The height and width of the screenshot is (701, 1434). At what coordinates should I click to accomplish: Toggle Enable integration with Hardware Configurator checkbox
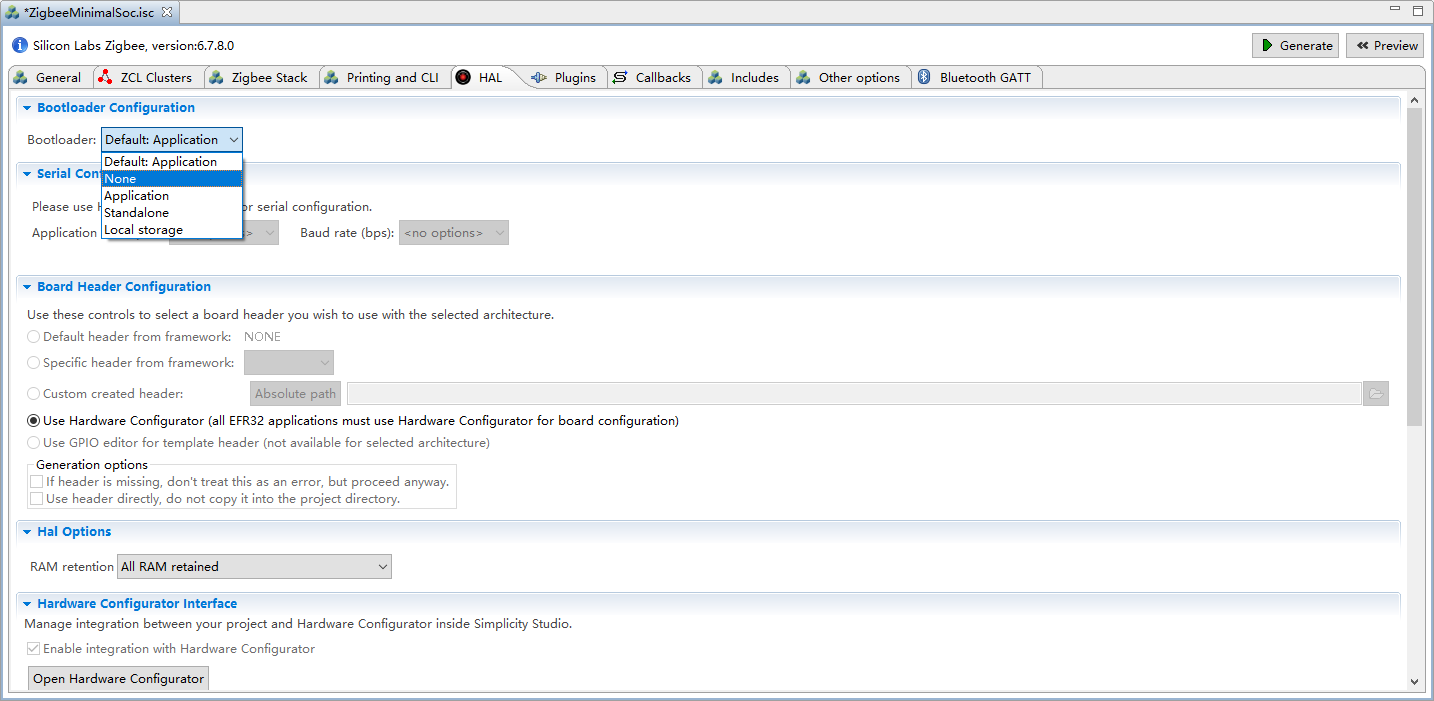[x=34, y=649]
